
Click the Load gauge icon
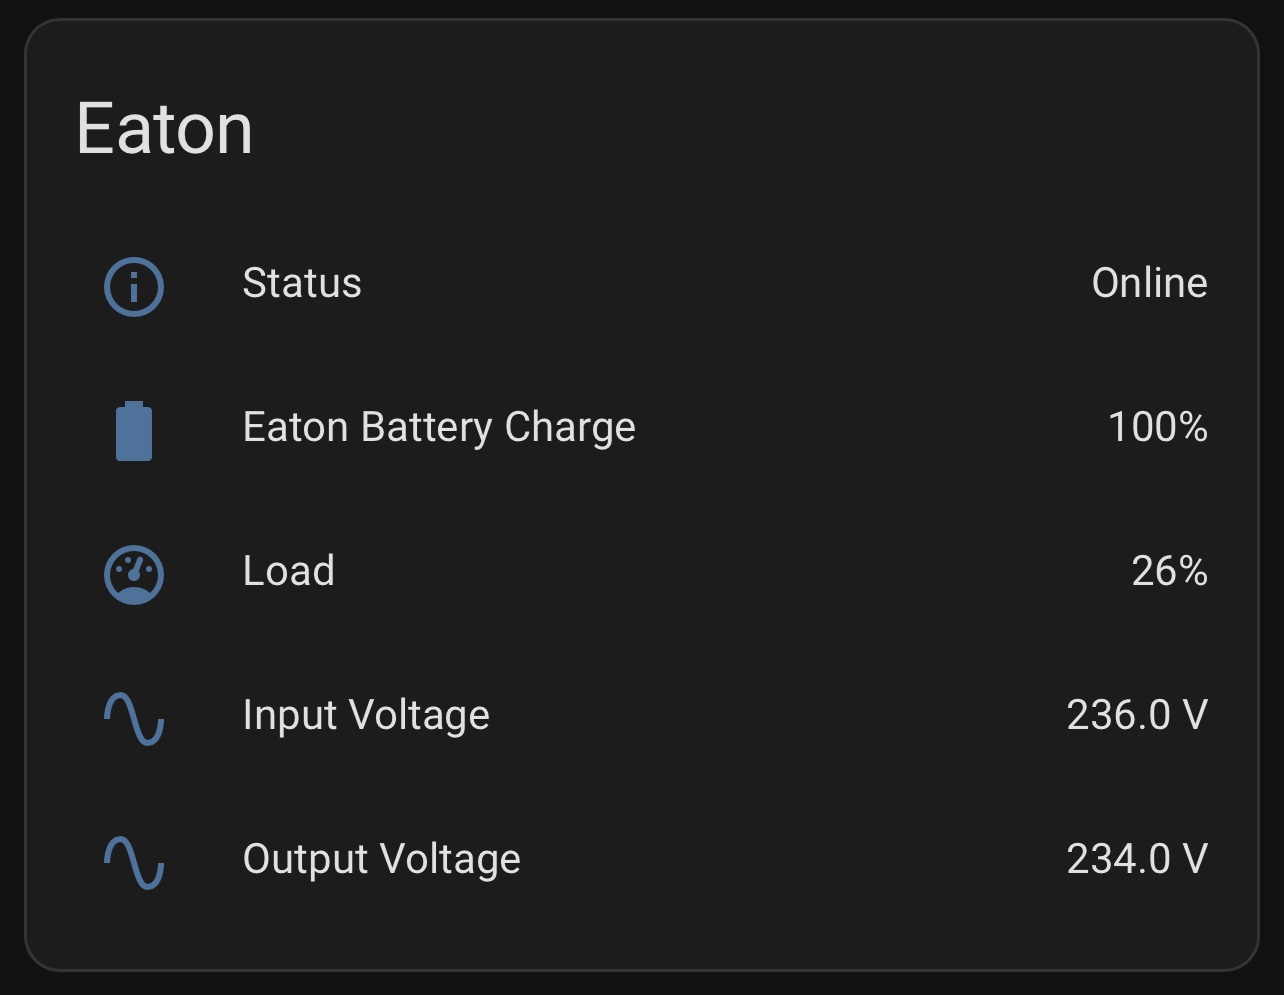(134, 575)
